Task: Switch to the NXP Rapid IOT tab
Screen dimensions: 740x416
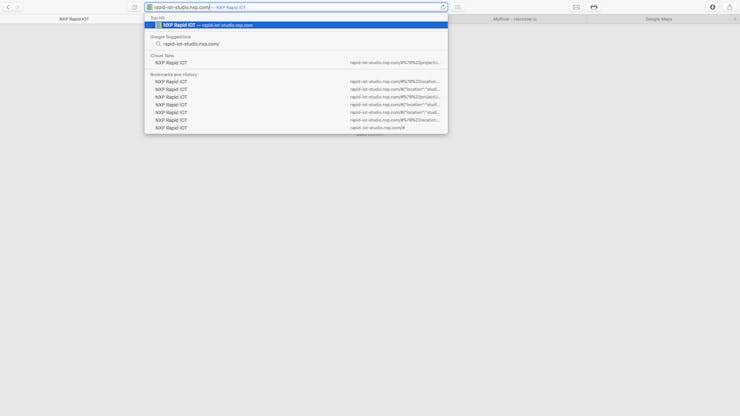Action: [x=74, y=19]
